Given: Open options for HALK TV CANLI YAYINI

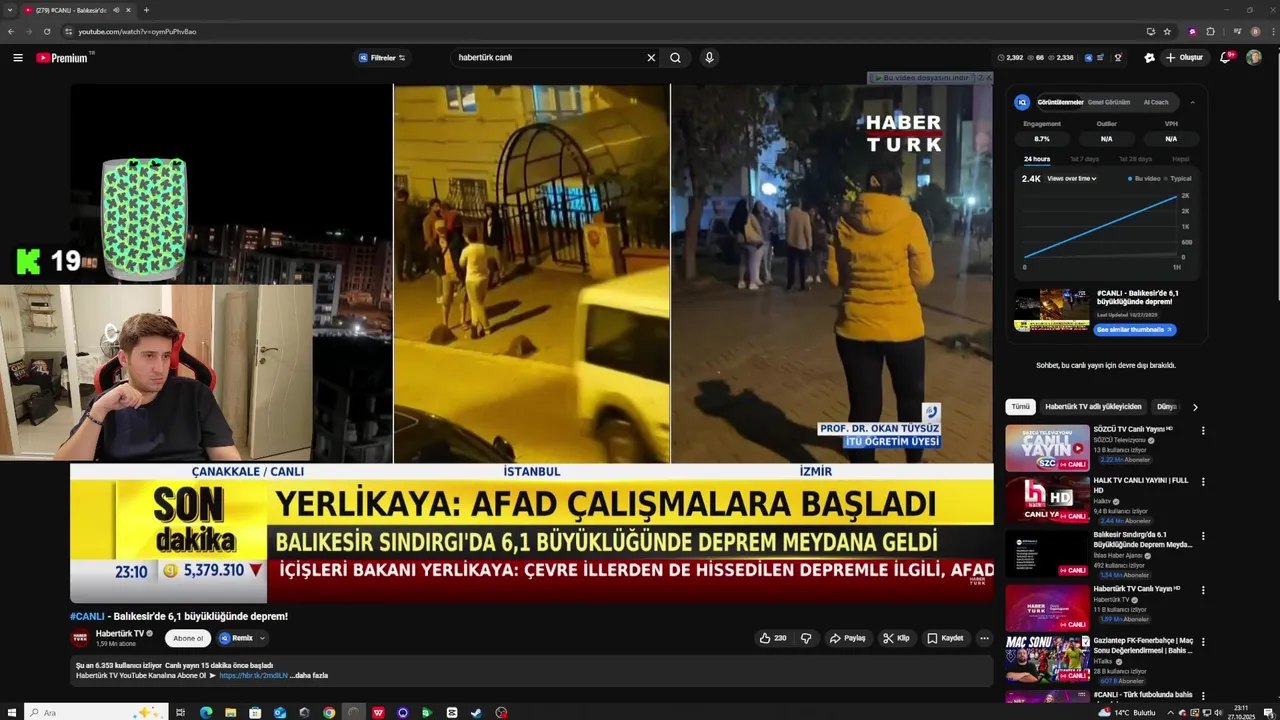Looking at the screenshot, I should point(1203,482).
